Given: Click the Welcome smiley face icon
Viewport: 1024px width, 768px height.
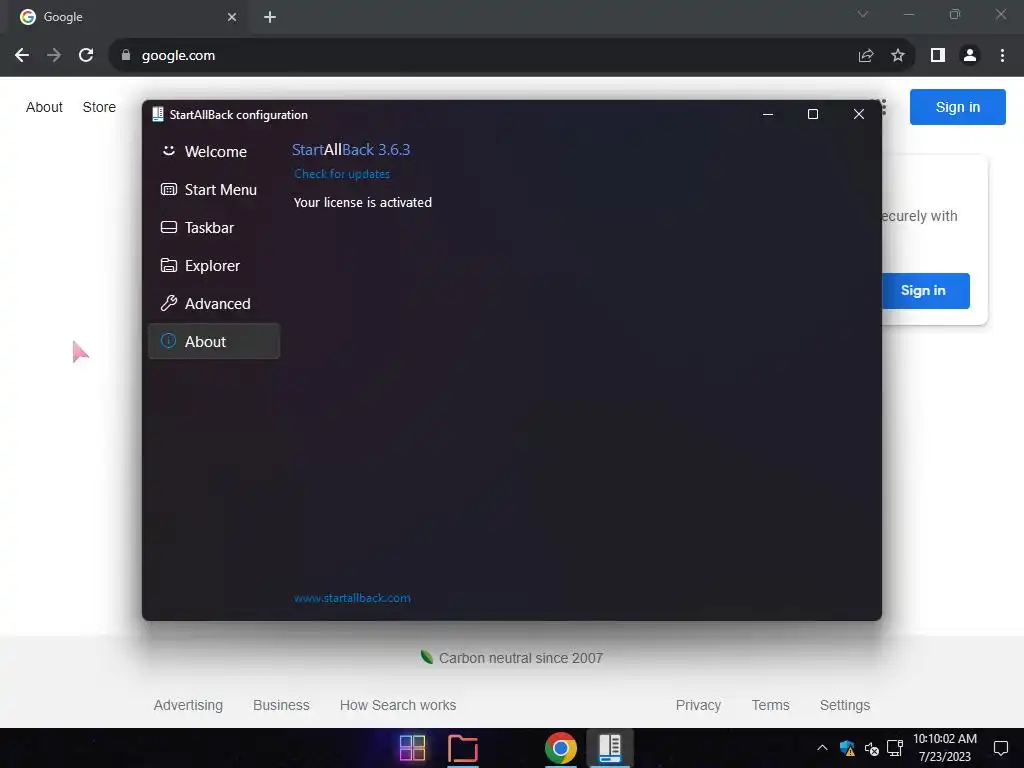Looking at the screenshot, I should point(168,151).
